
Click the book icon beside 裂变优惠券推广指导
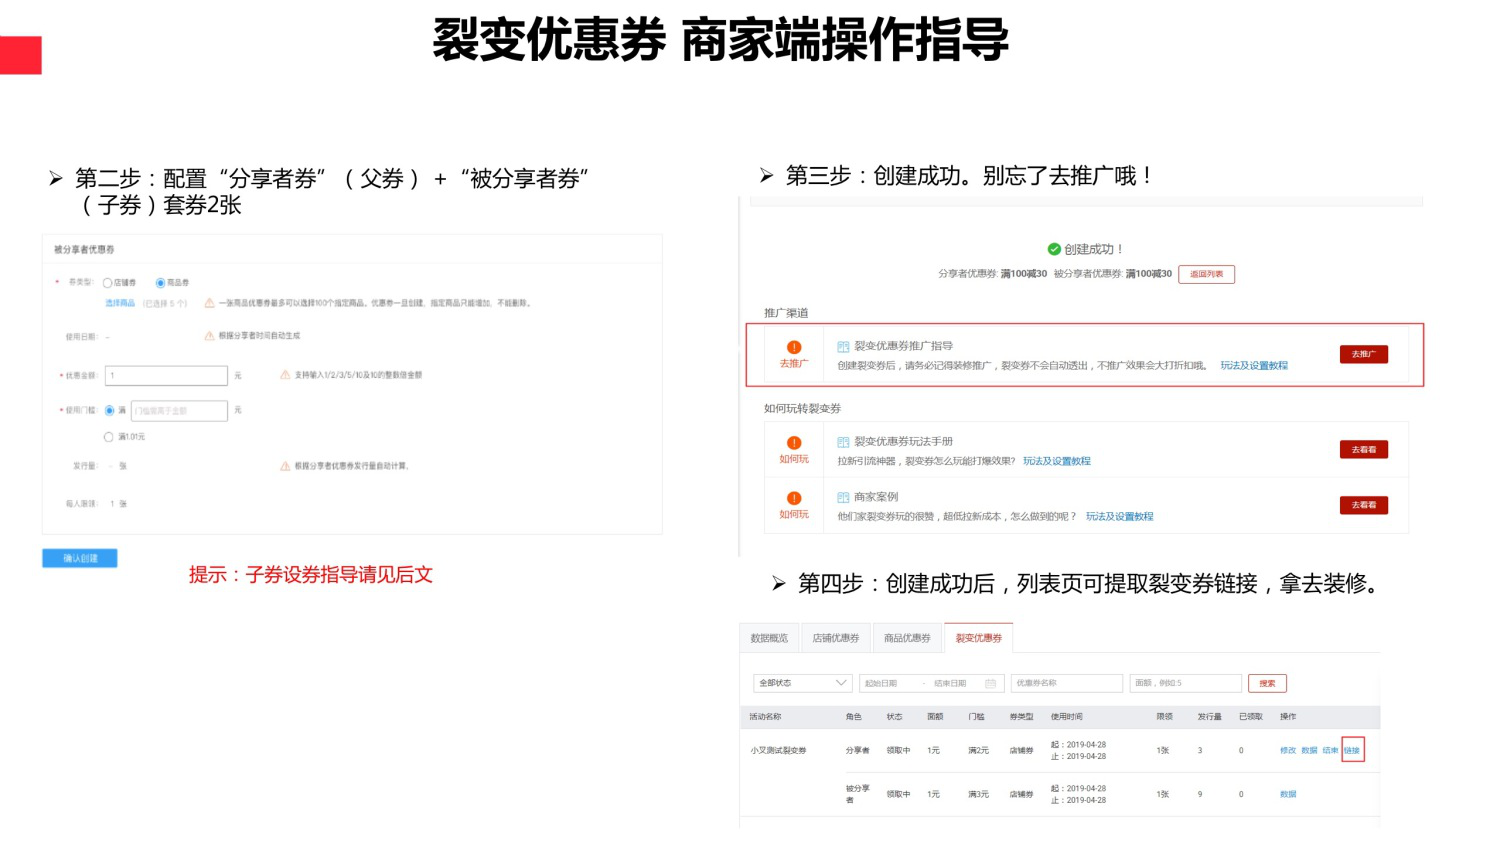pyautogui.click(x=843, y=347)
